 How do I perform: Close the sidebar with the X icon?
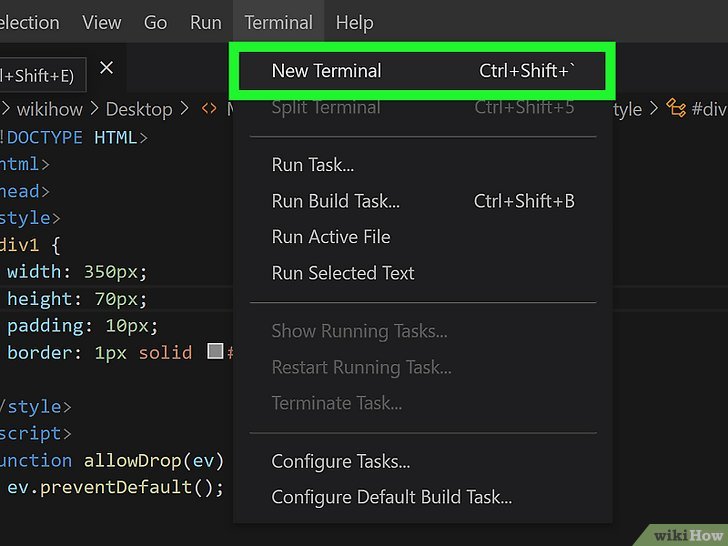[x=106, y=68]
